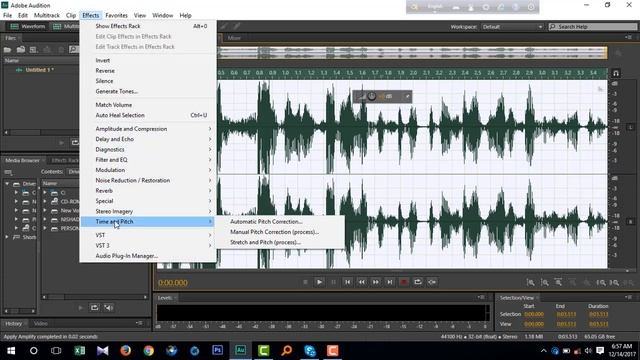Expand Delay and Echo submenu
The width and height of the screenshot is (640, 360).
click(148, 139)
